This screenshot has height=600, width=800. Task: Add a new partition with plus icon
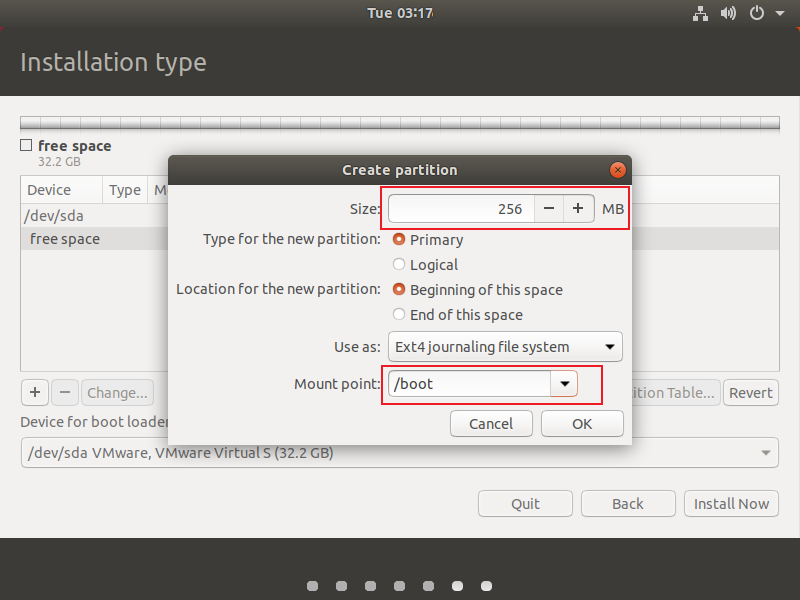[35, 392]
